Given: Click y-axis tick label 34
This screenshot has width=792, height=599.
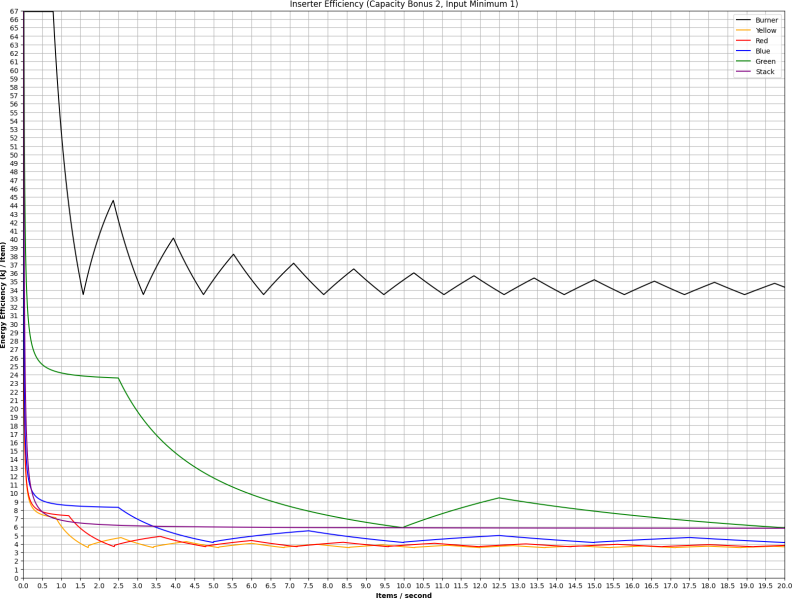Looking at the screenshot, I should point(14,290).
